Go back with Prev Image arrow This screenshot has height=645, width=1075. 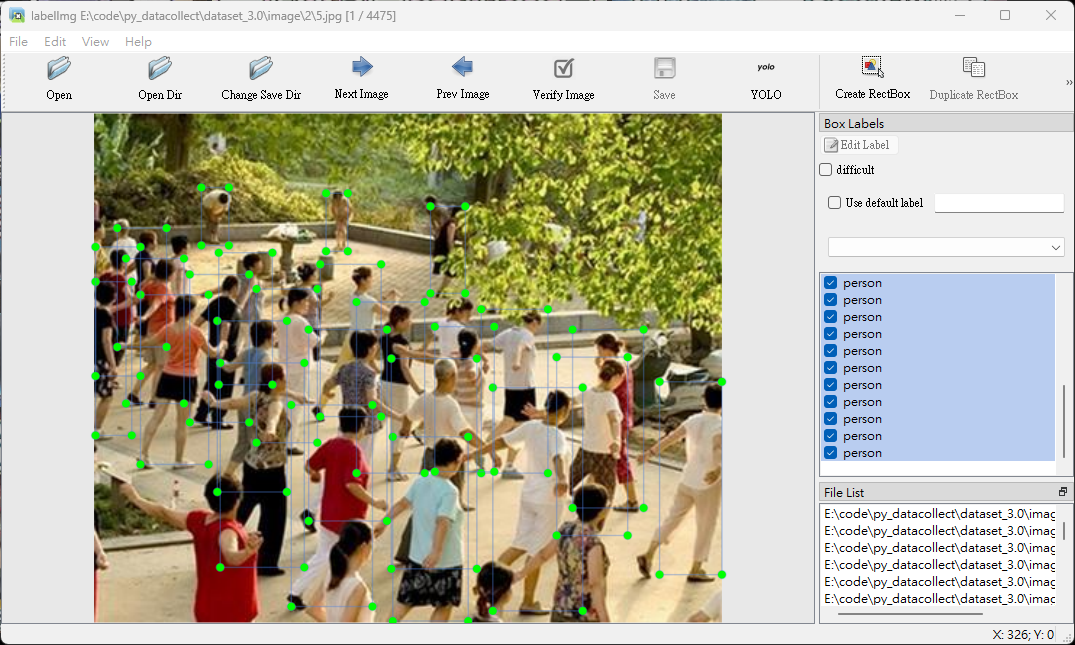(x=462, y=68)
